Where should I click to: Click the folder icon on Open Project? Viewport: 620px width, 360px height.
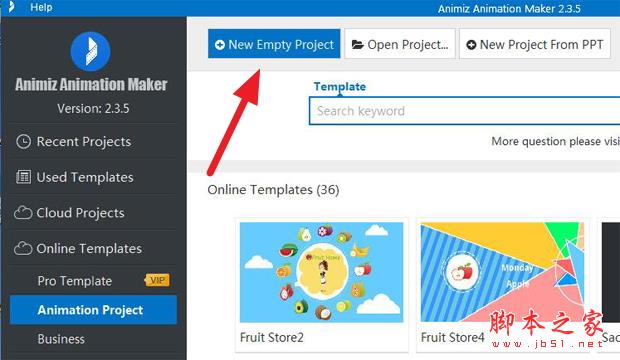tap(357, 45)
